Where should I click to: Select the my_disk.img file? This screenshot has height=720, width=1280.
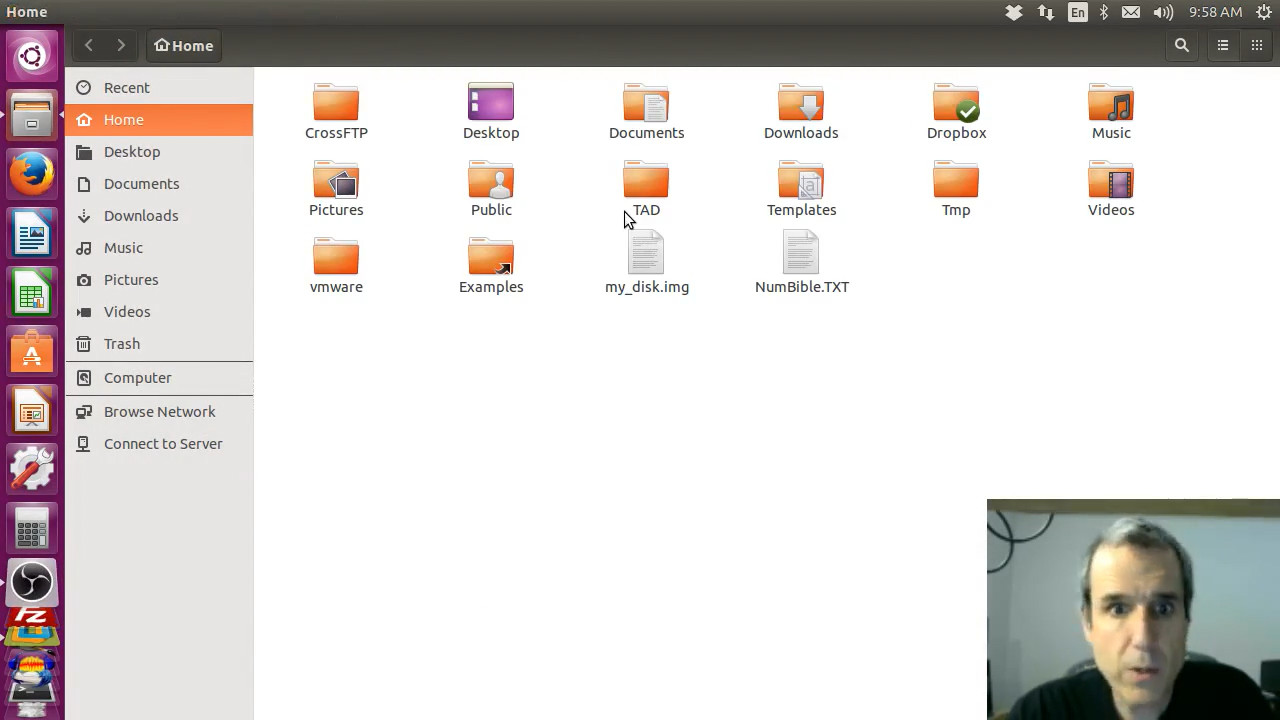point(646,263)
